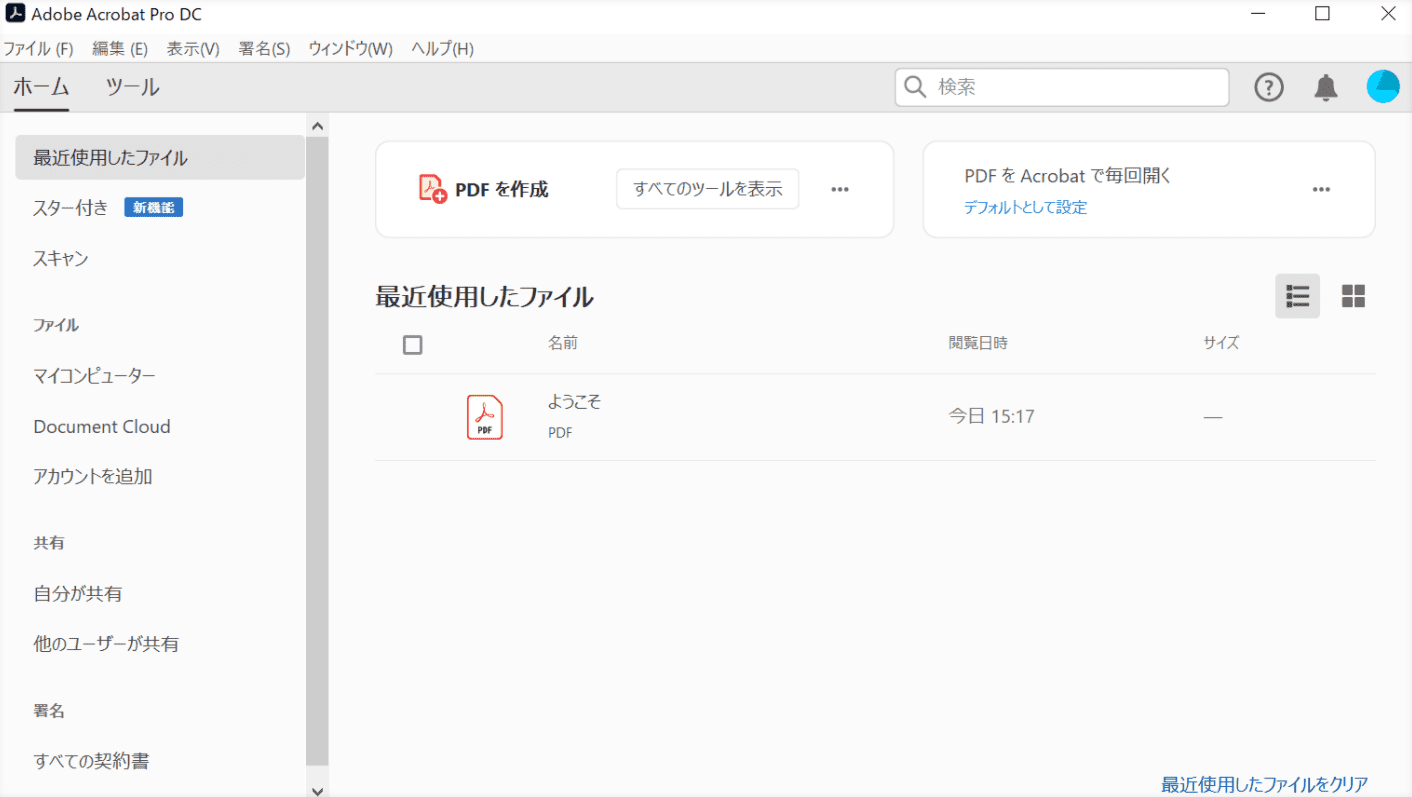Sort by the サイズ column header
Viewport: 1412px width, 797px height.
pos(1221,343)
